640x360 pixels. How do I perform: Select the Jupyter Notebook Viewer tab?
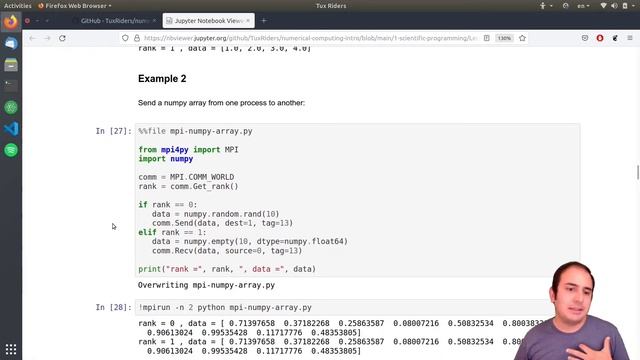pyautogui.click(x=208, y=20)
